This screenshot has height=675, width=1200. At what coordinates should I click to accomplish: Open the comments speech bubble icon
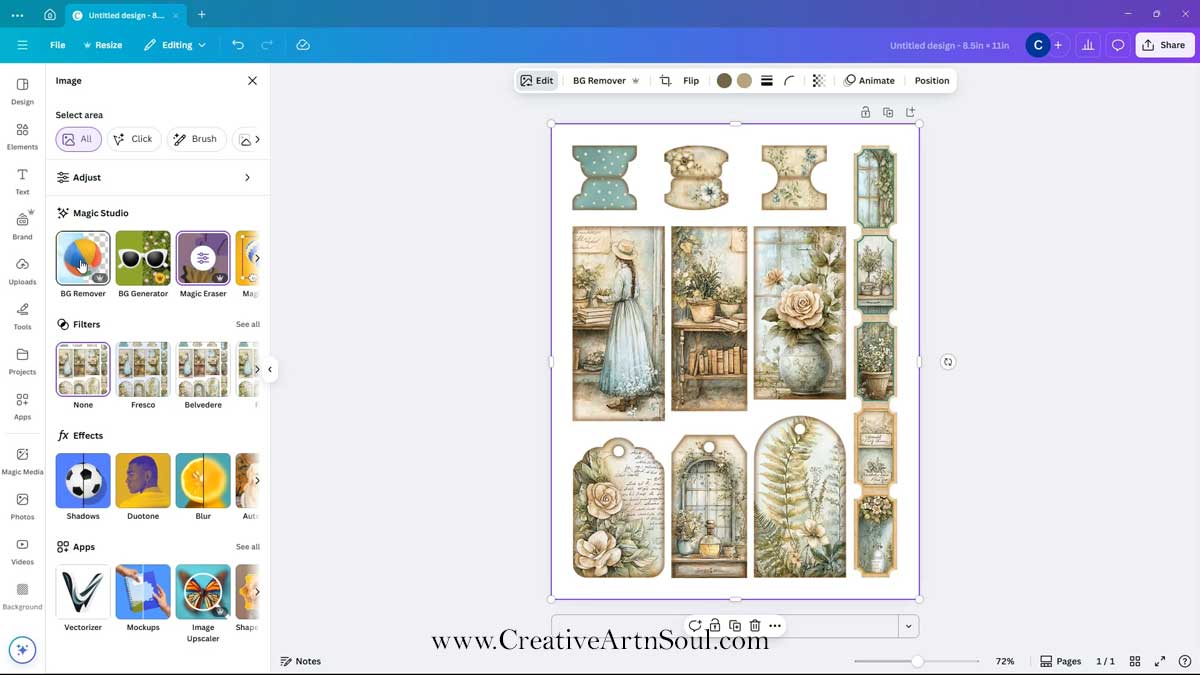point(1118,45)
